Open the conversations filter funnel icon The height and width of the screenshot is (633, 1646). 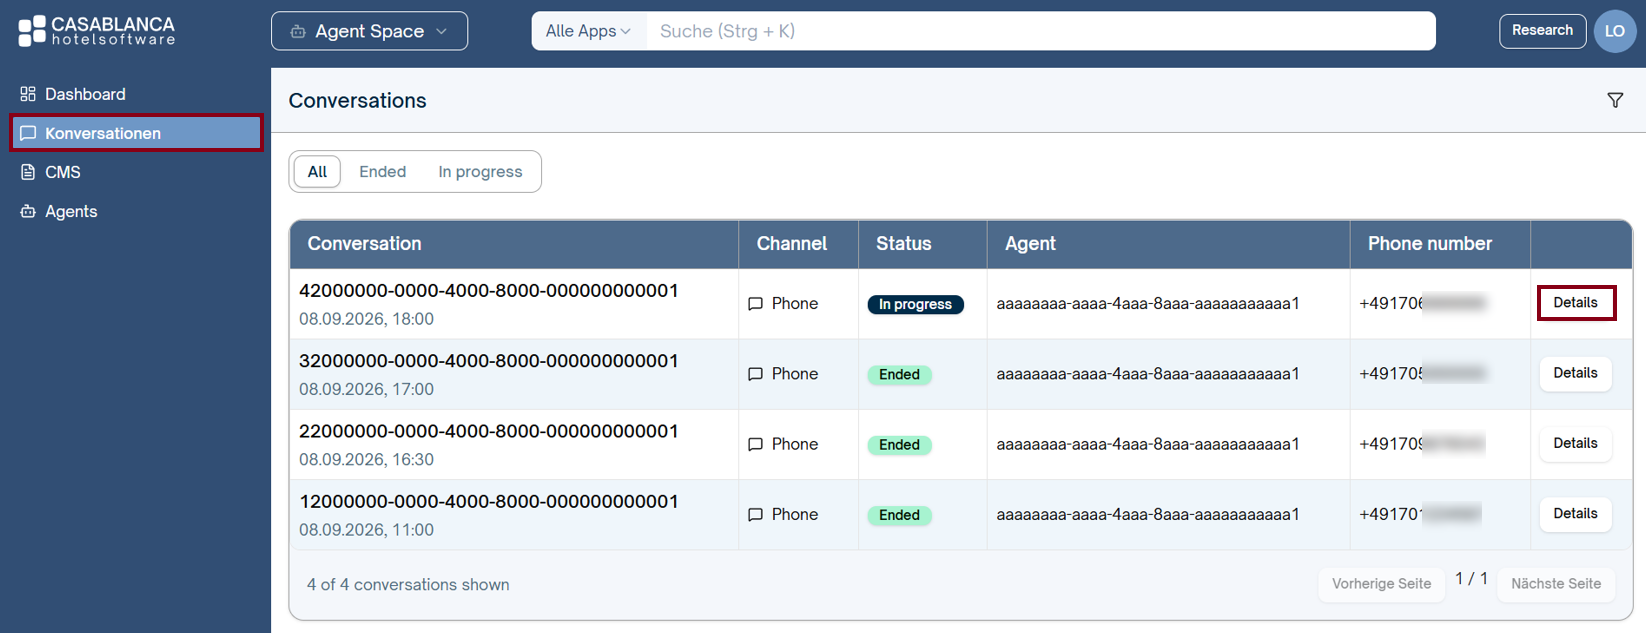coord(1615,100)
